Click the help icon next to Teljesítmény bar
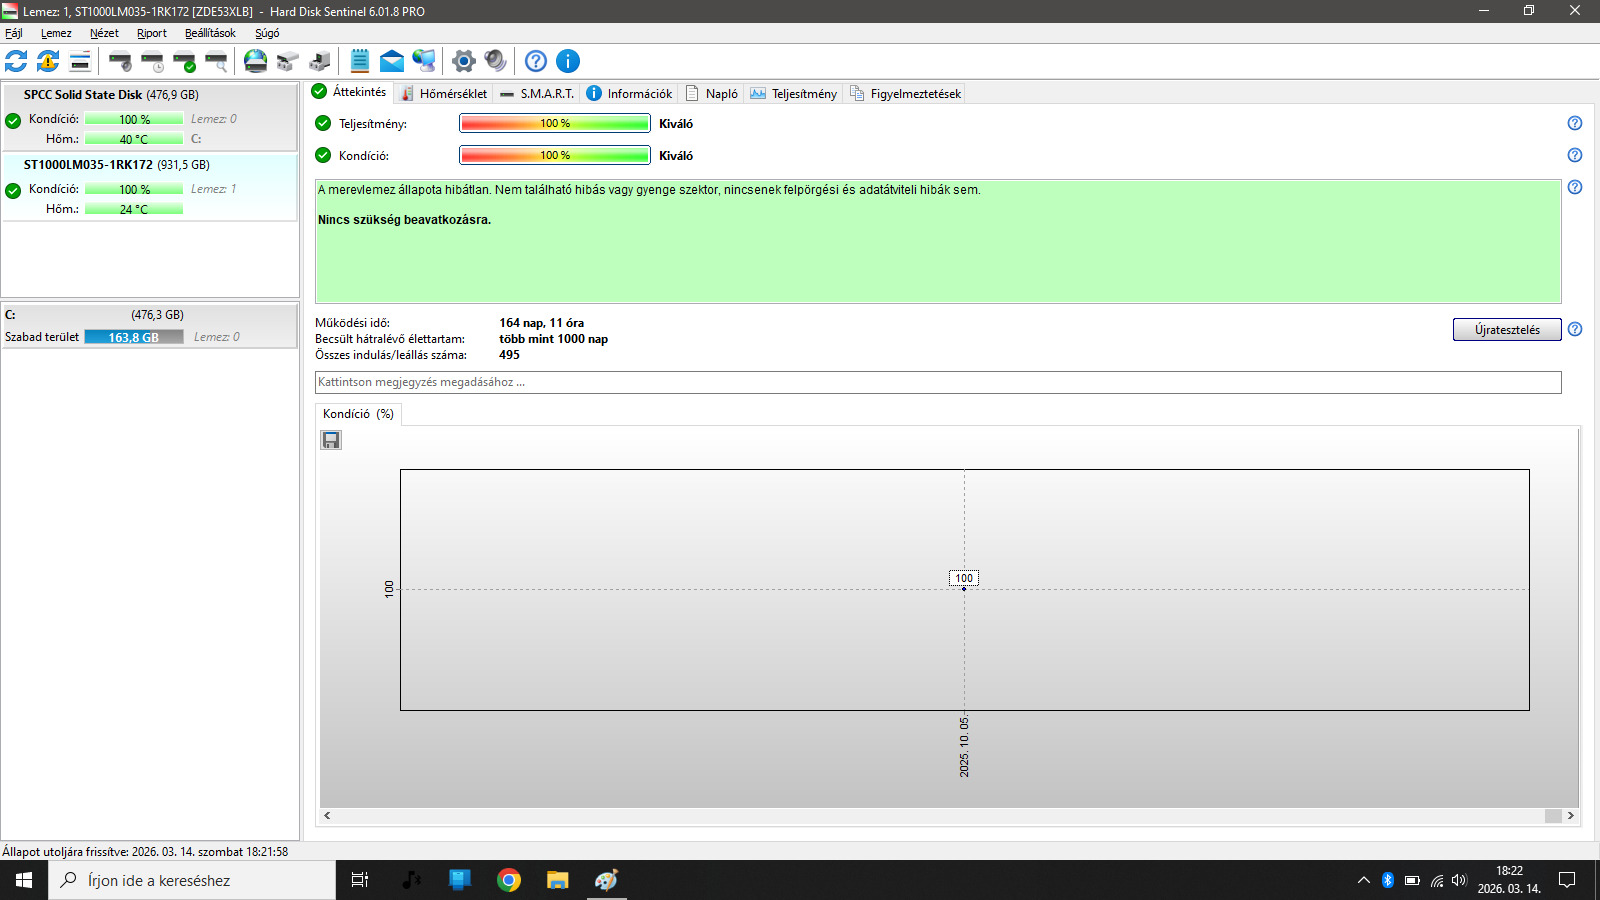This screenshot has height=900, width=1600. tap(1575, 123)
